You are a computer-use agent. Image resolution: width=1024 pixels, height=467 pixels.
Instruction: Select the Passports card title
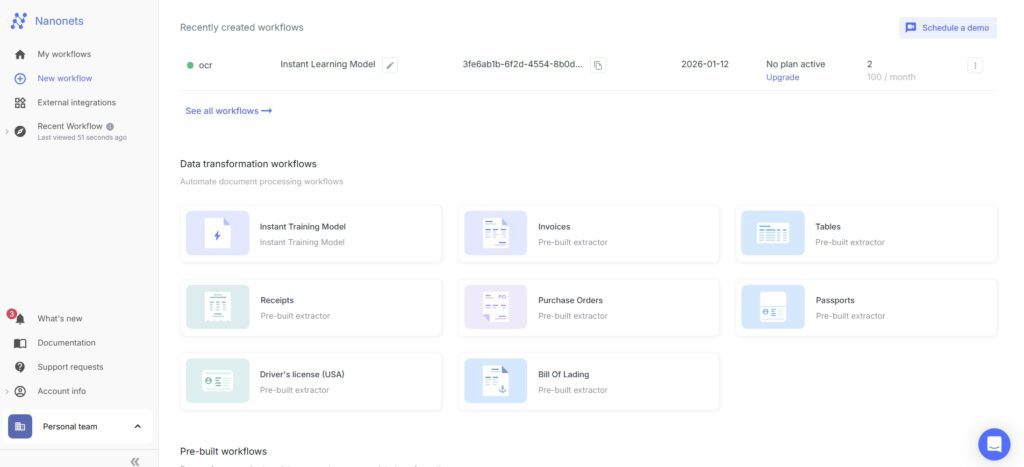pyautogui.click(x=835, y=300)
